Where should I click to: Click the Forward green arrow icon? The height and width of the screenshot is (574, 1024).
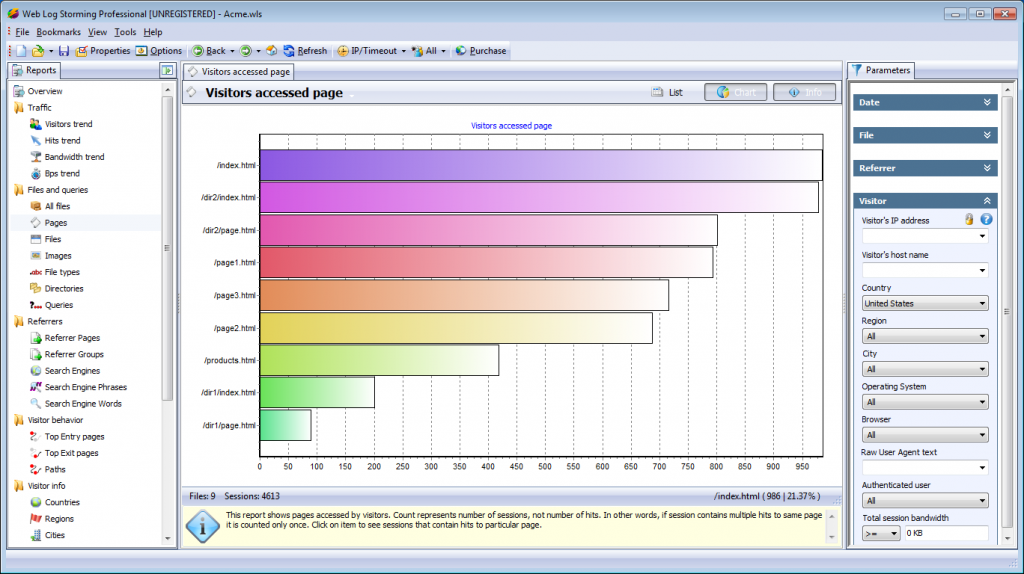coord(245,51)
